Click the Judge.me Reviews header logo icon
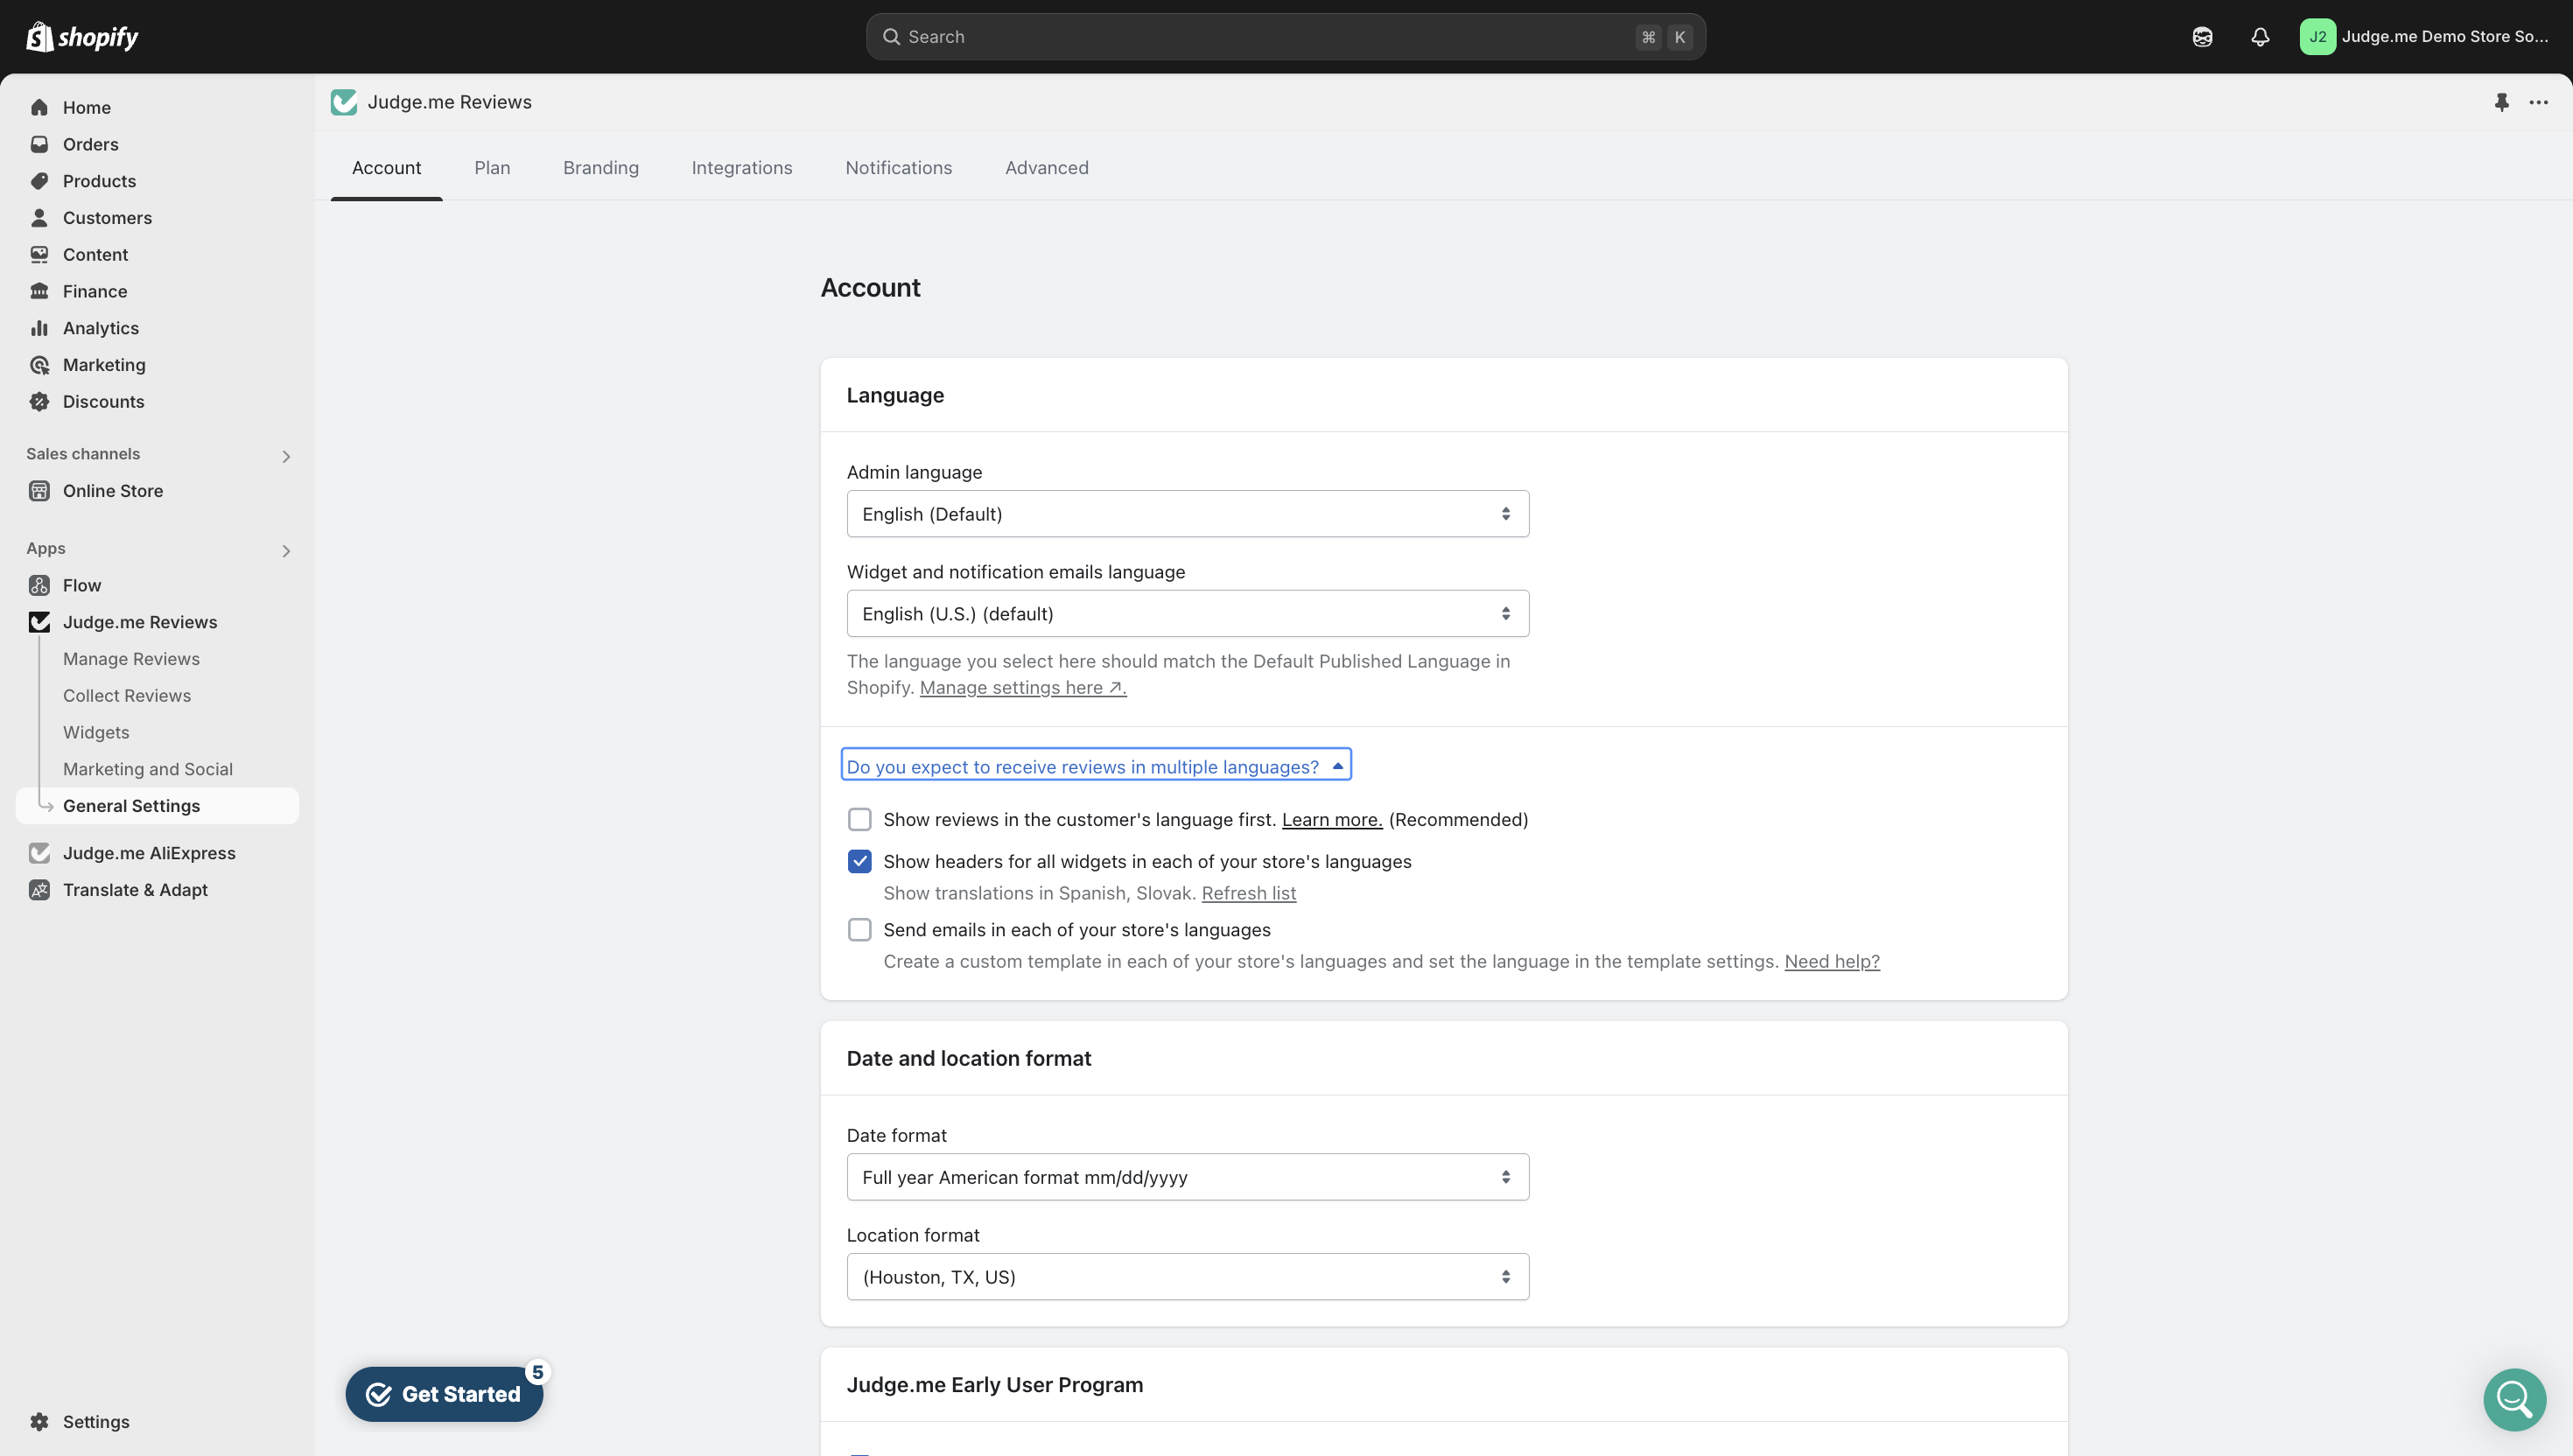This screenshot has width=2573, height=1456. click(x=344, y=102)
